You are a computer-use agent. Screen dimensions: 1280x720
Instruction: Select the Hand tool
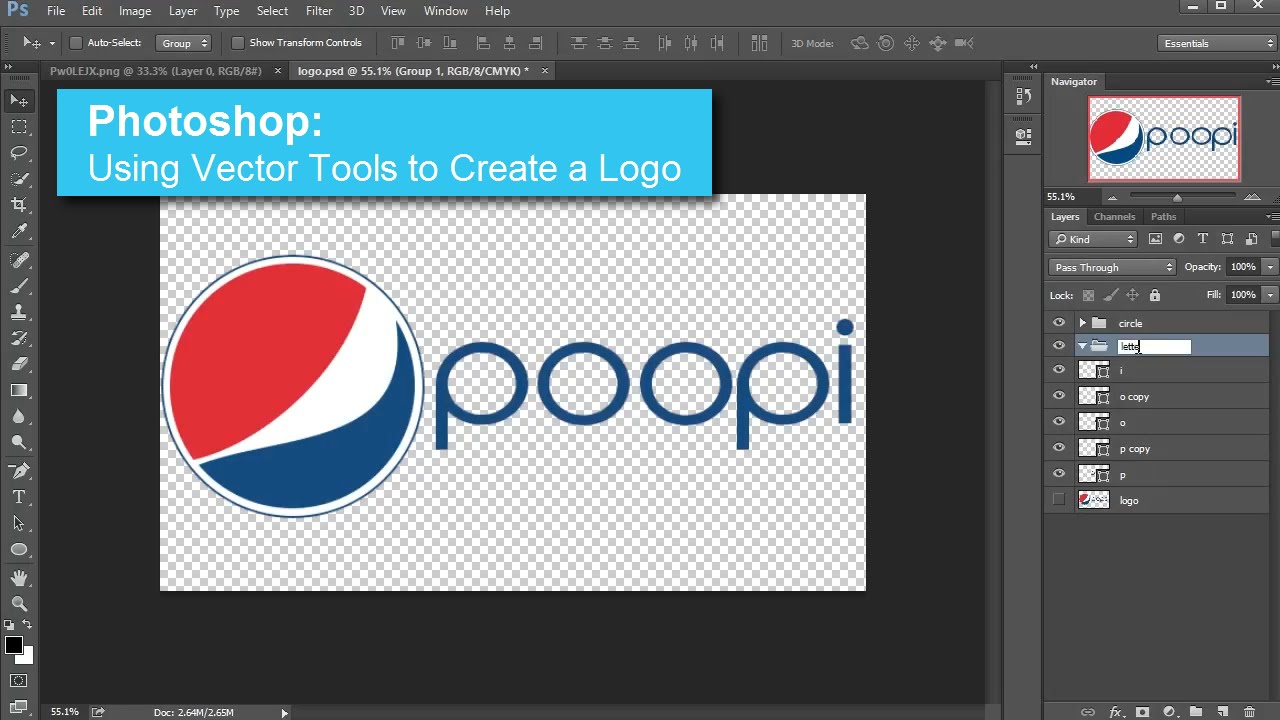(x=20, y=576)
